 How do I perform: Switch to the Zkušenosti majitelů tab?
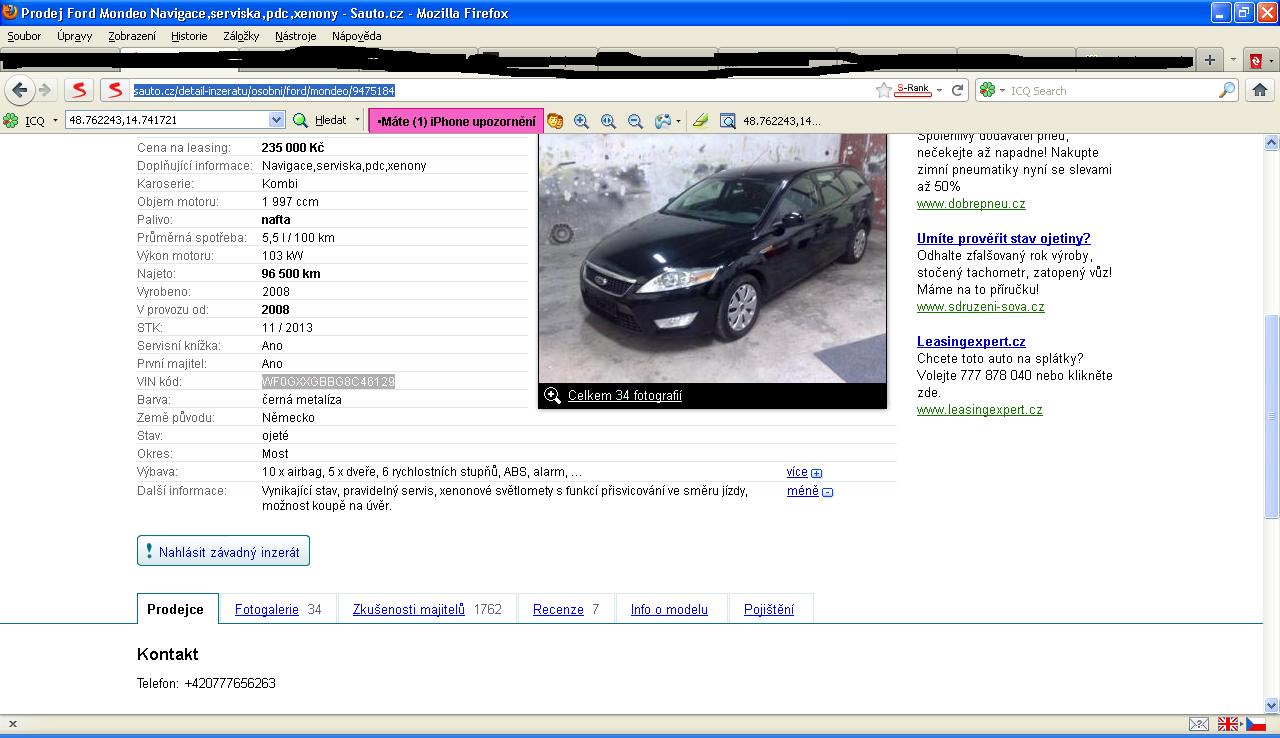[409, 609]
